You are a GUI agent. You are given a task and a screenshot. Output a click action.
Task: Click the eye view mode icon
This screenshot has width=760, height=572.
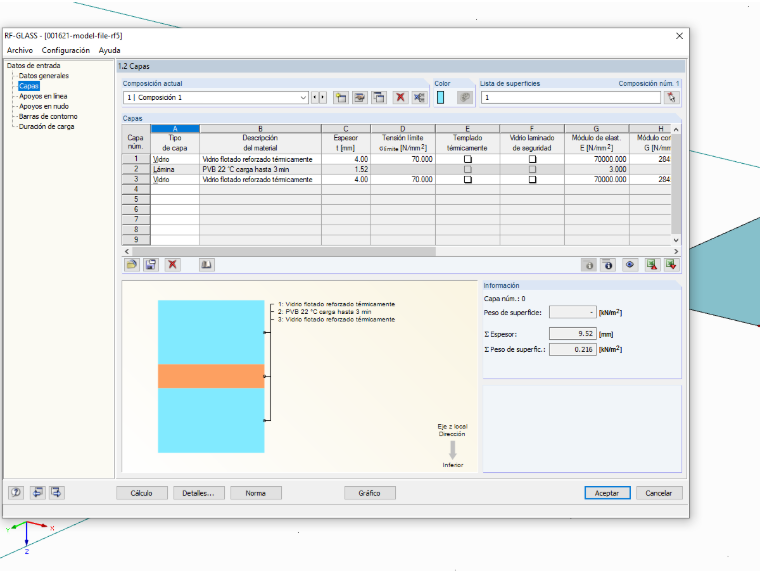pyautogui.click(x=630, y=265)
